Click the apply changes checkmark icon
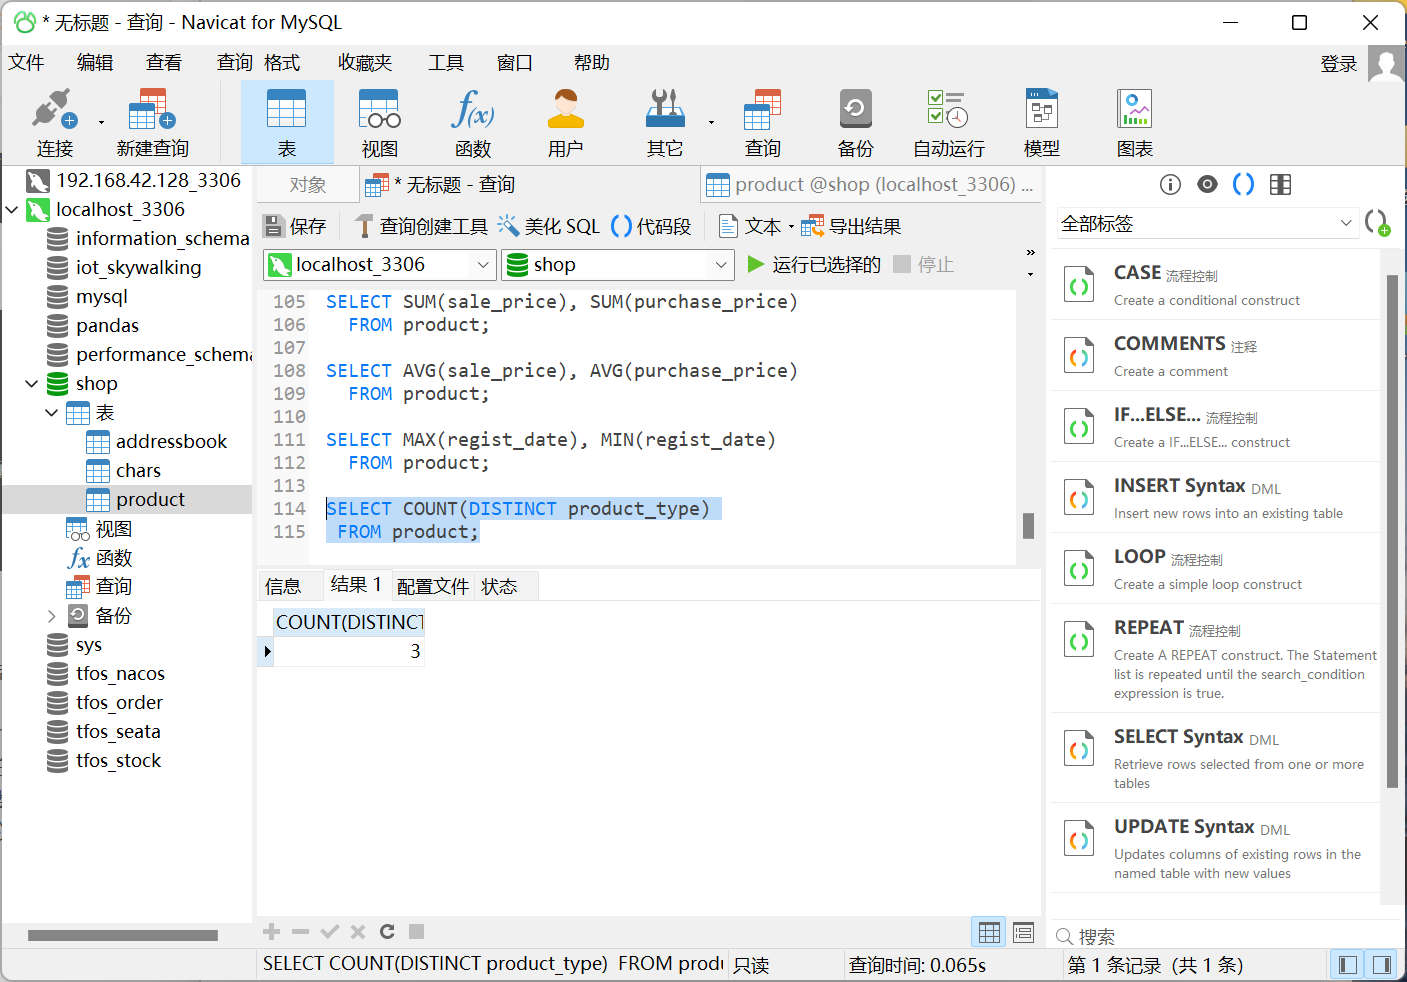 coord(329,932)
